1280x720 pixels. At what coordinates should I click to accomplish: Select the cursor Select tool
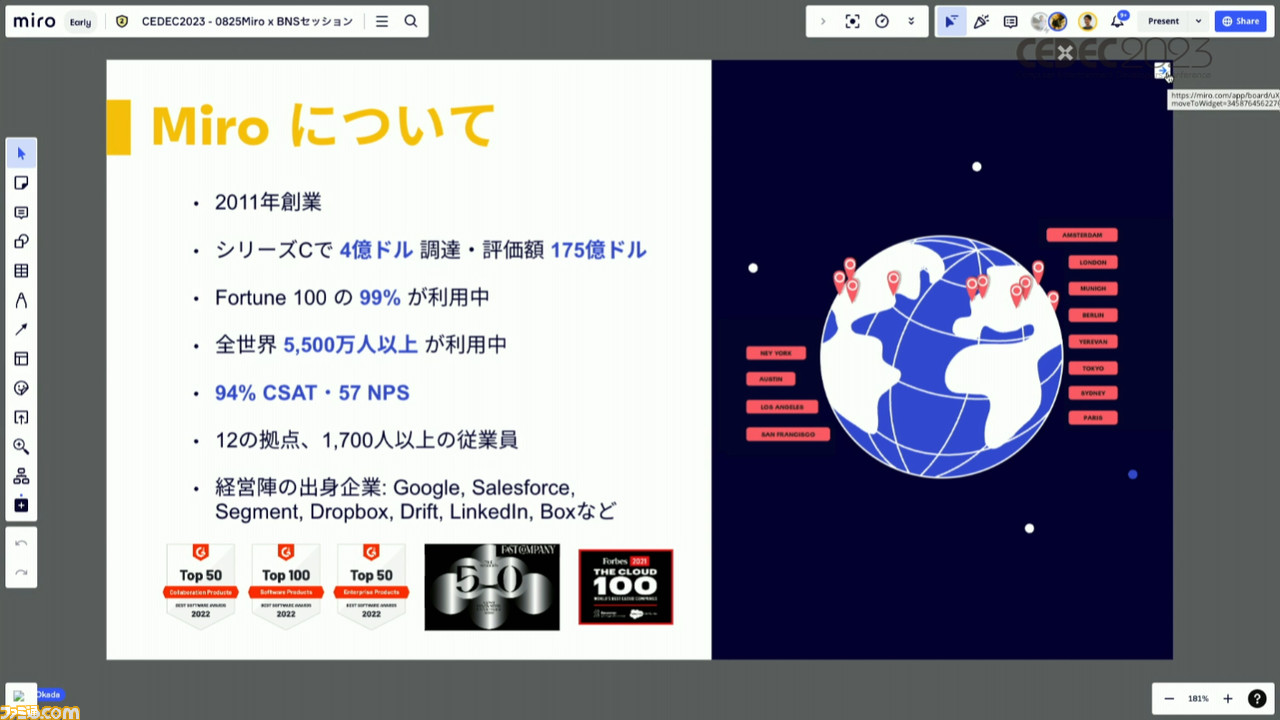pyautogui.click(x=21, y=153)
